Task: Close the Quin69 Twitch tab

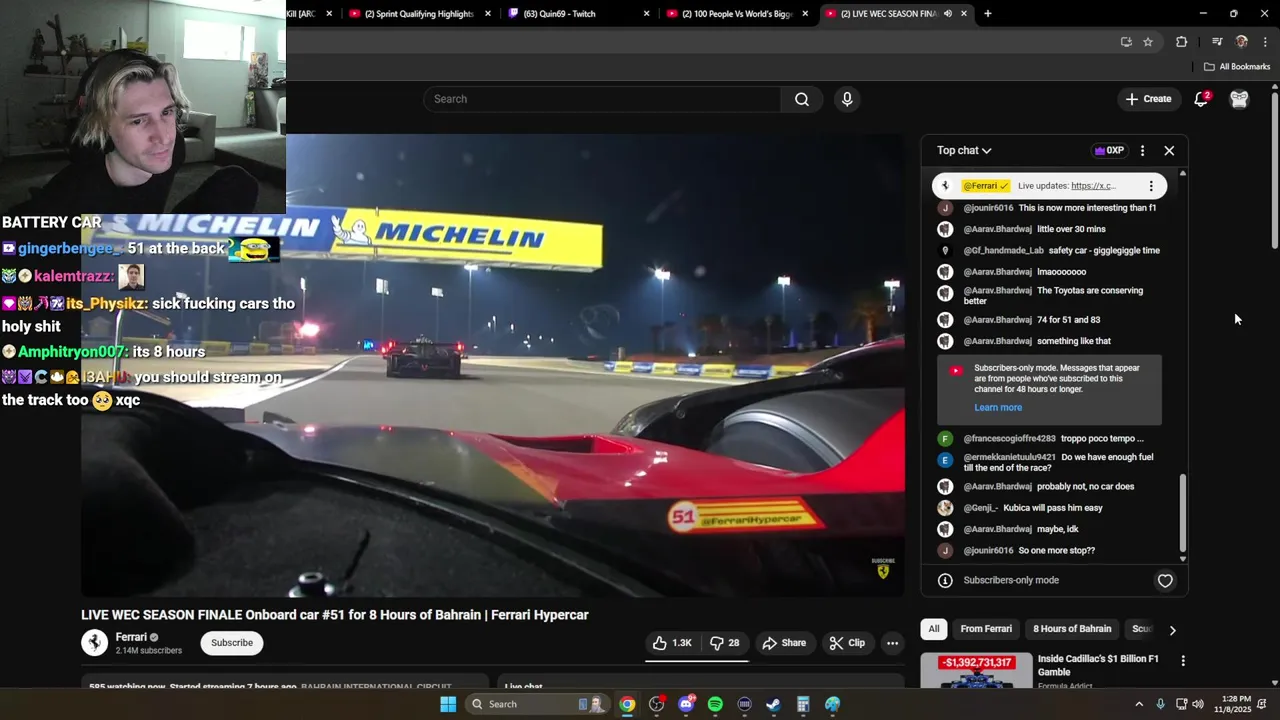Action: [x=646, y=14]
